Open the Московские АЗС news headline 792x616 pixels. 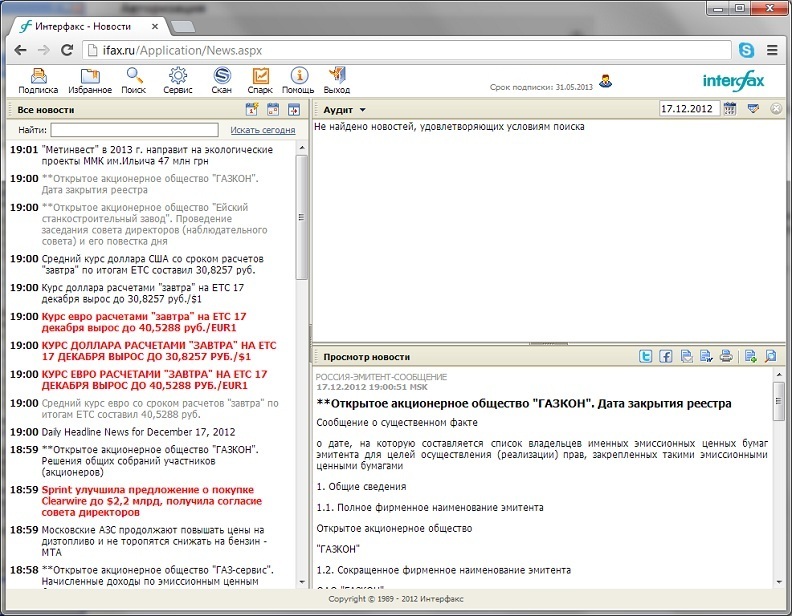pos(154,541)
